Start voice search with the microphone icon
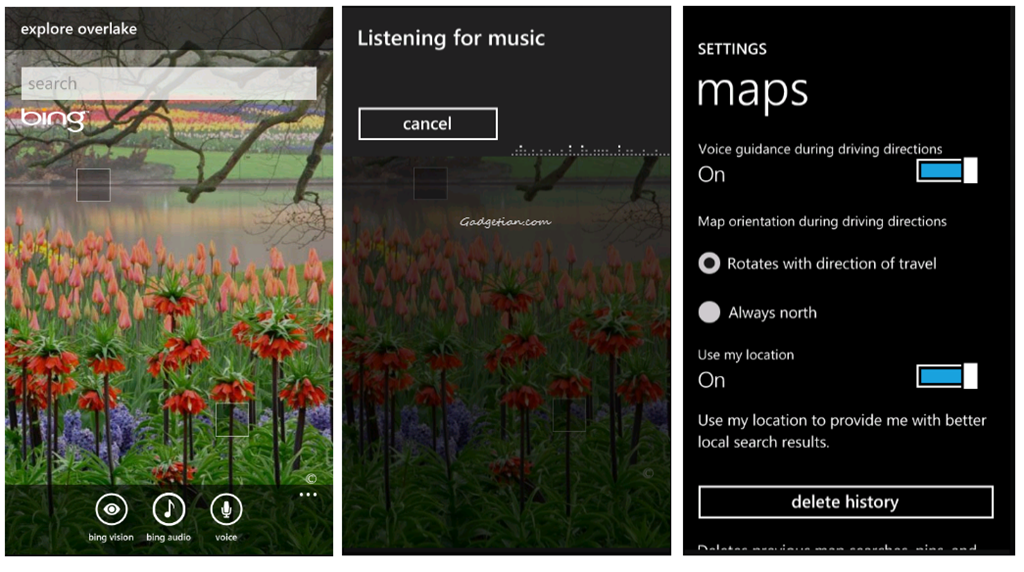Viewport: 1024px width, 572px height. 226,510
